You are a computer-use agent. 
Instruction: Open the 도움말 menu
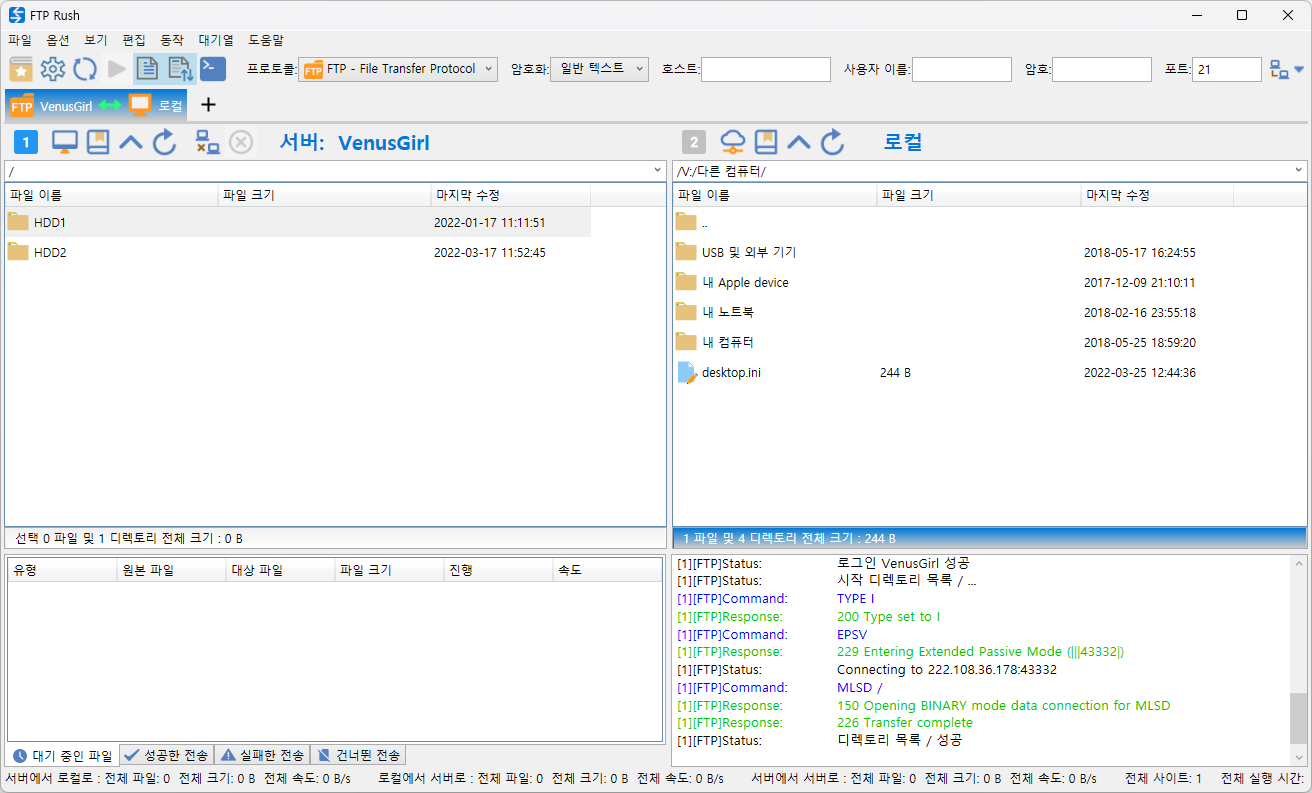click(x=266, y=40)
